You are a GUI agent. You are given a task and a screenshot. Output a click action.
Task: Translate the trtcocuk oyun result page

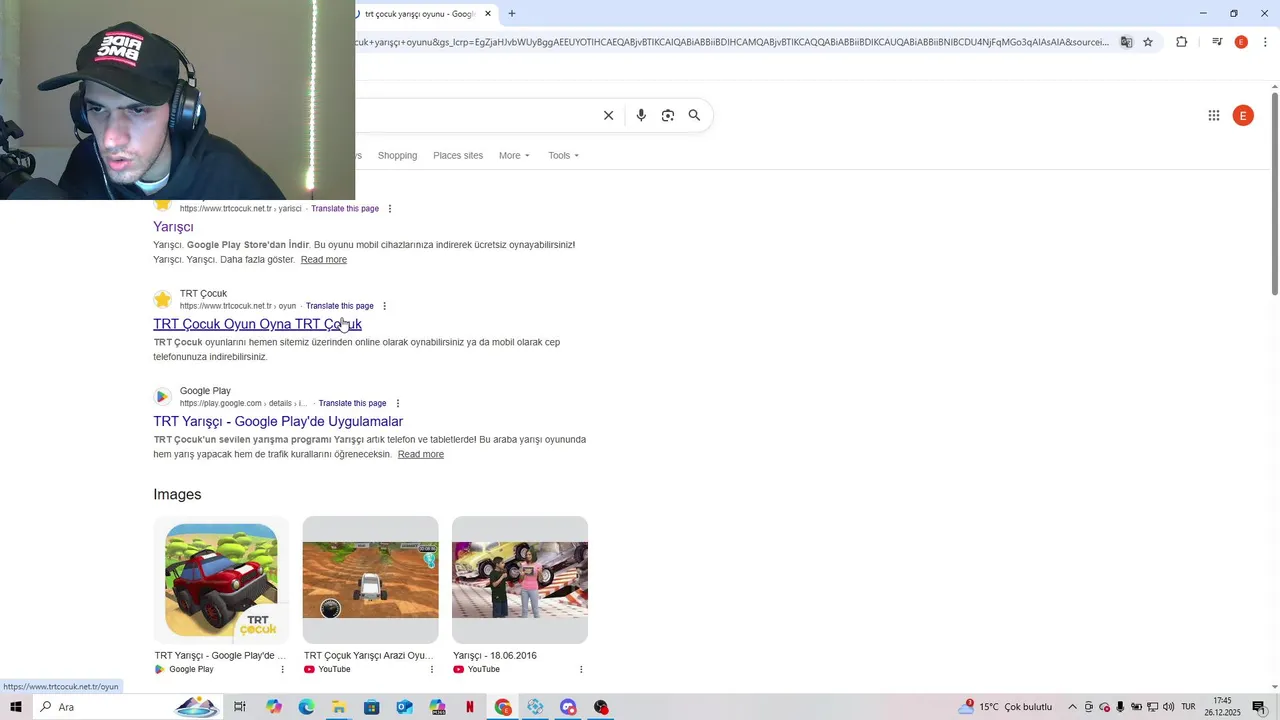tap(340, 306)
